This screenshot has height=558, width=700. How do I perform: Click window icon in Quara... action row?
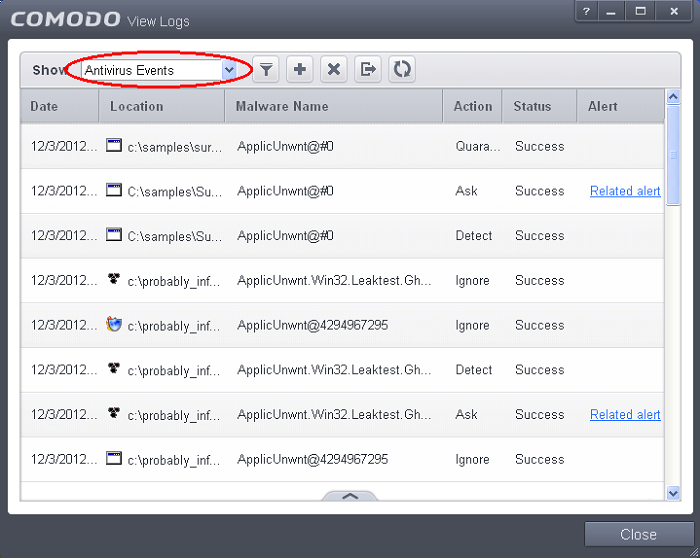pos(114,145)
